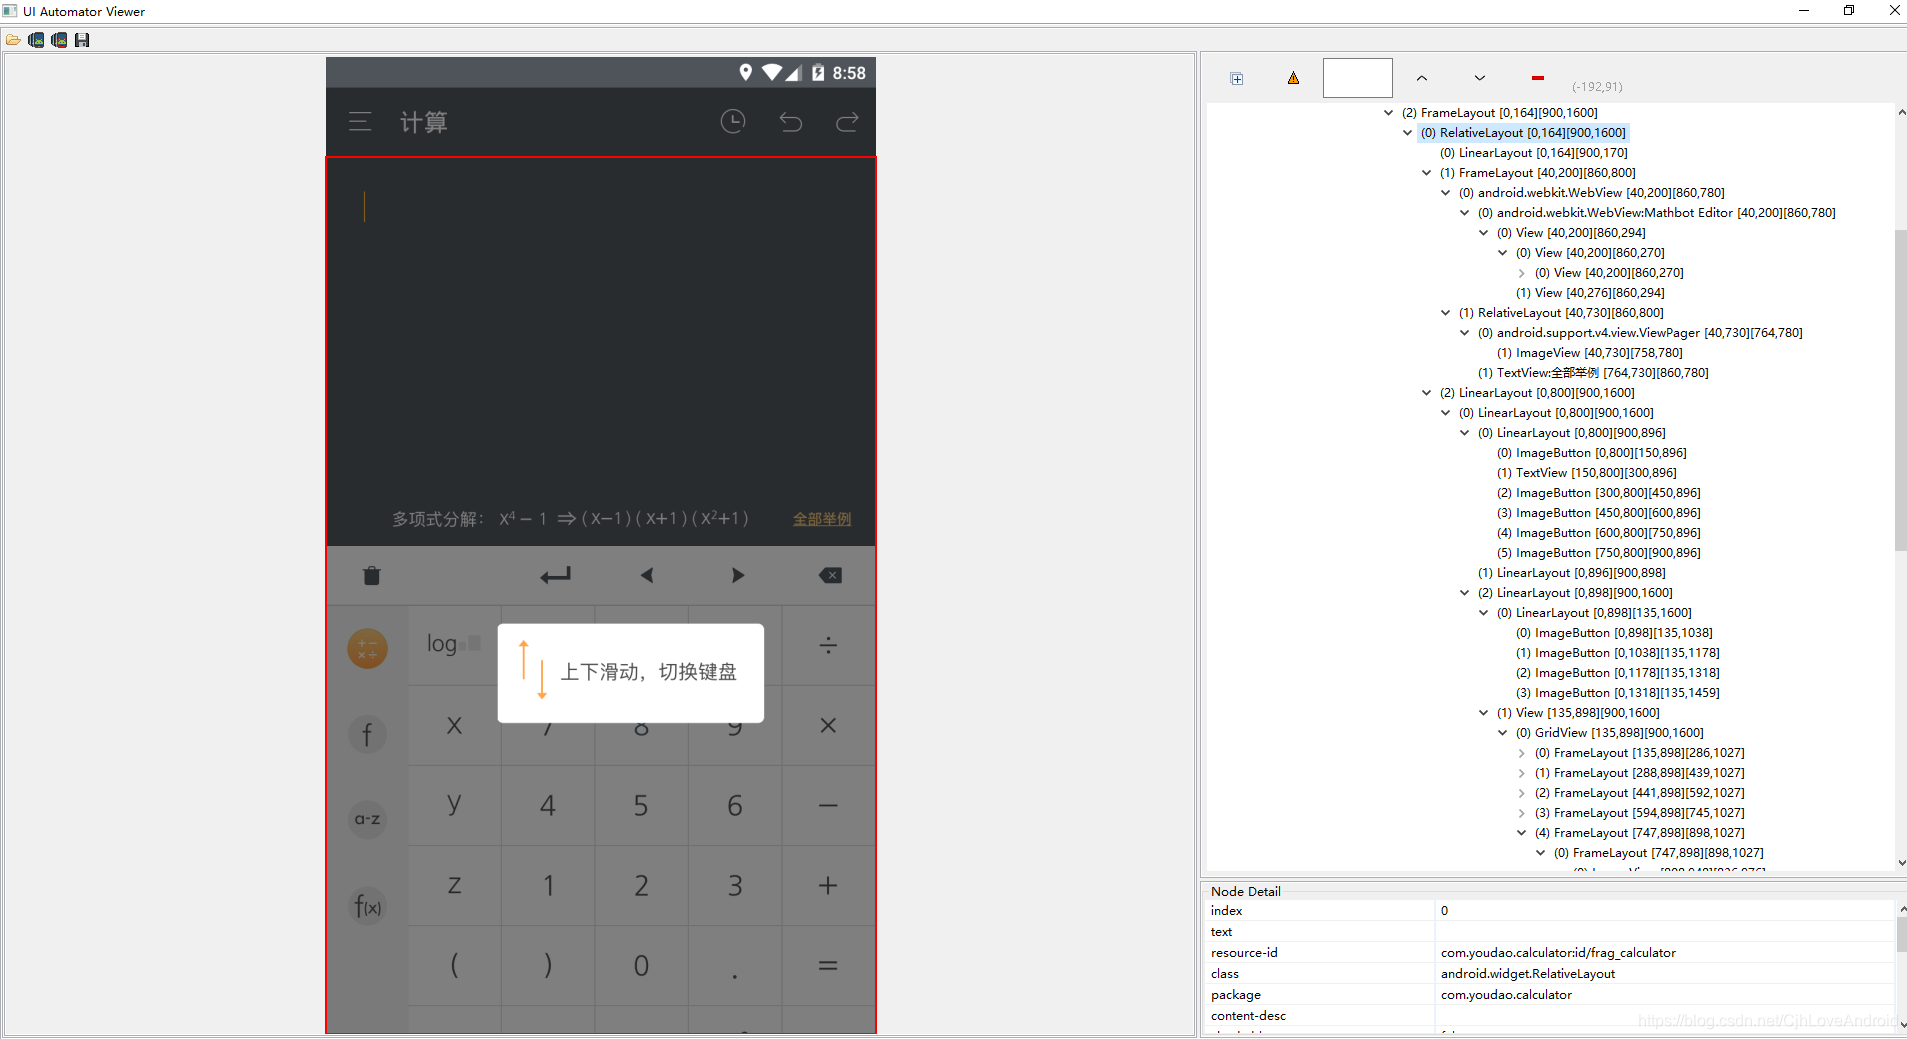Tap the log key on keypad

(453, 645)
